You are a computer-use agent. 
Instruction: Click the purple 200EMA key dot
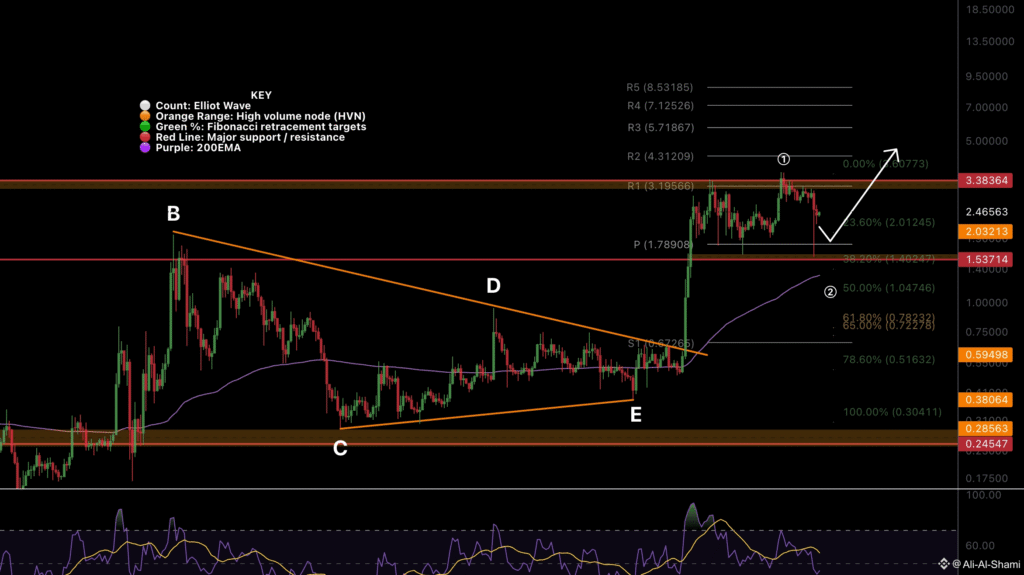(x=145, y=148)
